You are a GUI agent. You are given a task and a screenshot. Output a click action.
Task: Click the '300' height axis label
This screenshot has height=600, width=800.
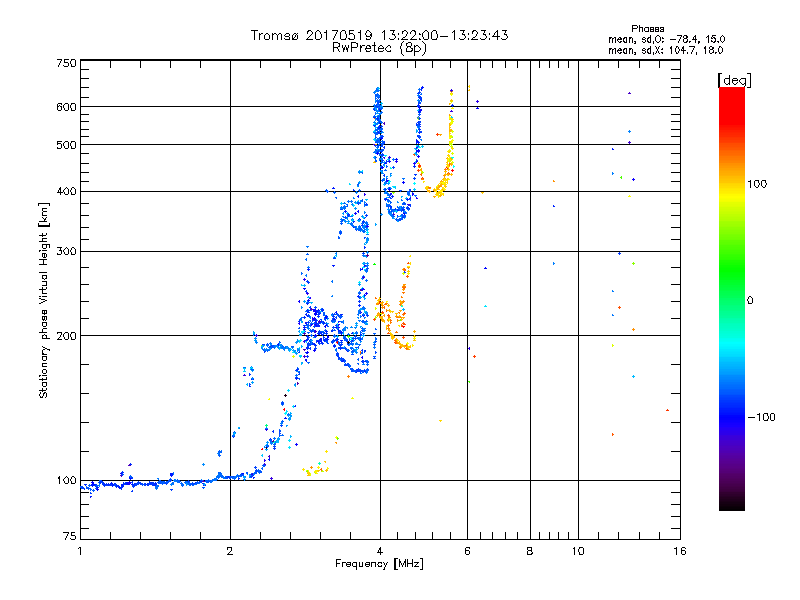66,252
